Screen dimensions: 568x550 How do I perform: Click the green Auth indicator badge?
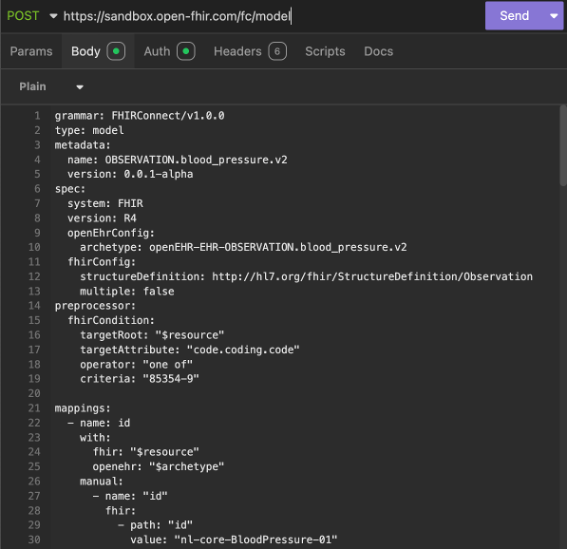click(186, 51)
